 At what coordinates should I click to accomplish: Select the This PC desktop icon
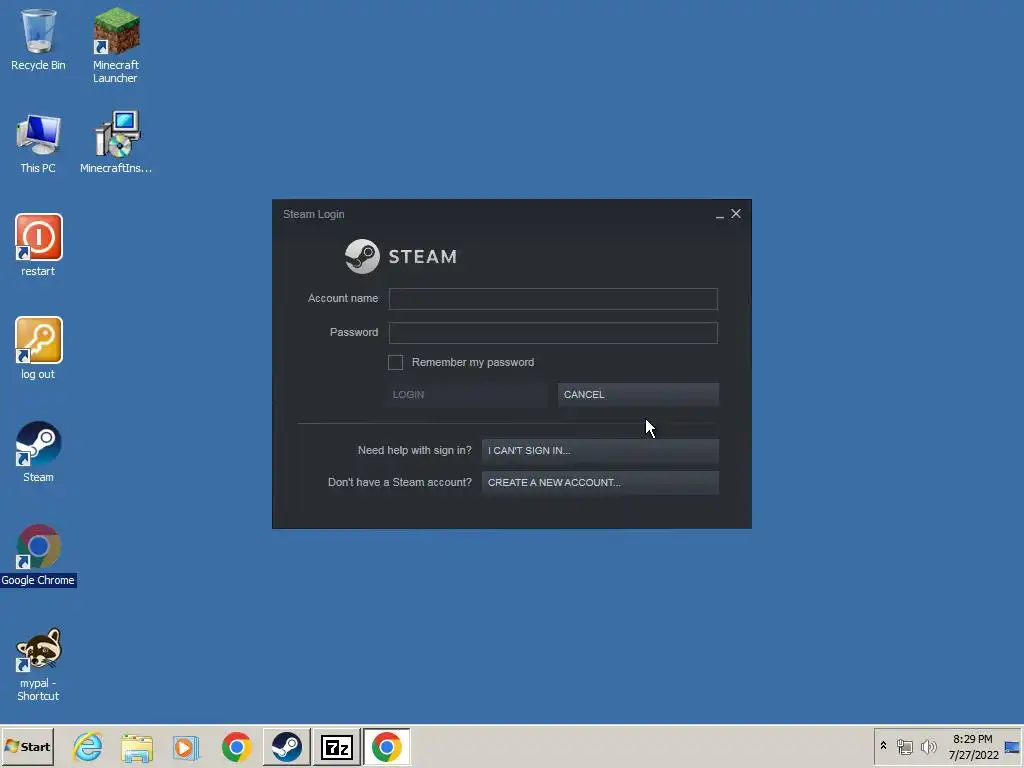[x=38, y=143]
